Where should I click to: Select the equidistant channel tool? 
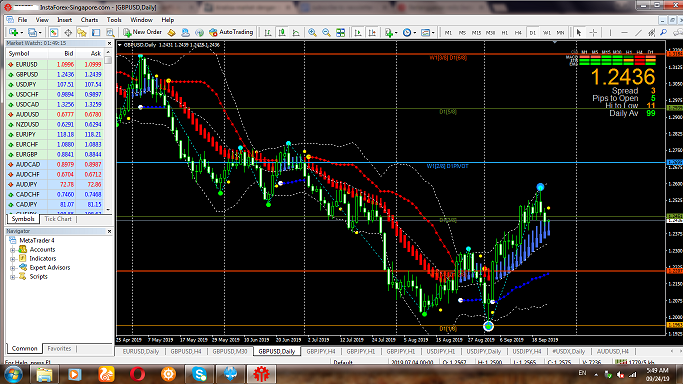(x=652, y=32)
